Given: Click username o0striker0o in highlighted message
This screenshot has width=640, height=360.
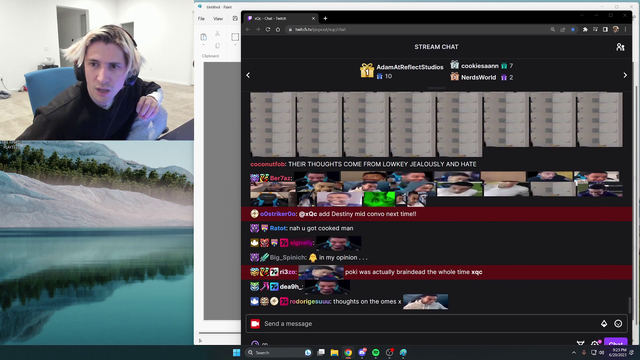Looking at the screenshot, I should click(278, 214).
